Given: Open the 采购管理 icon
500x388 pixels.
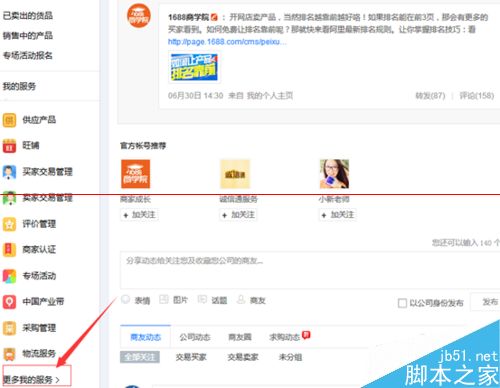Looking at the screenshot, I should click(9, 328).
